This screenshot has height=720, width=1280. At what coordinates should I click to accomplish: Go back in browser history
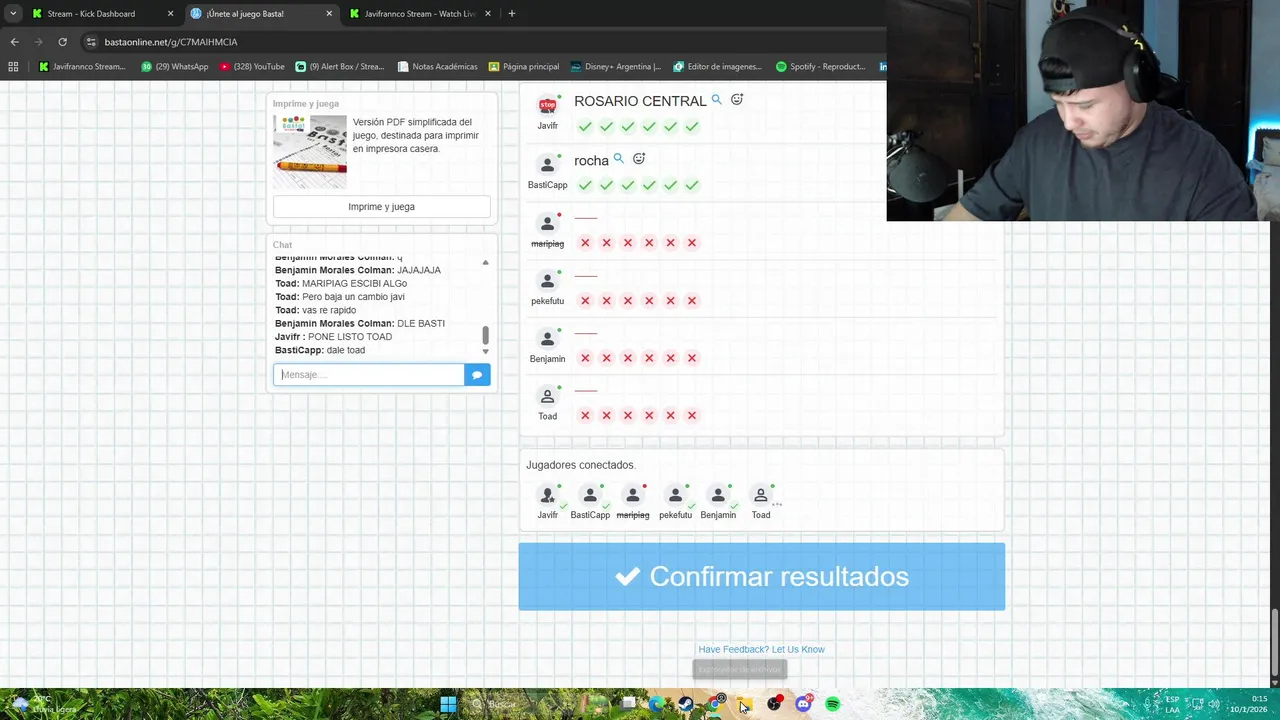pyautogui.click(x=14, y=42)
